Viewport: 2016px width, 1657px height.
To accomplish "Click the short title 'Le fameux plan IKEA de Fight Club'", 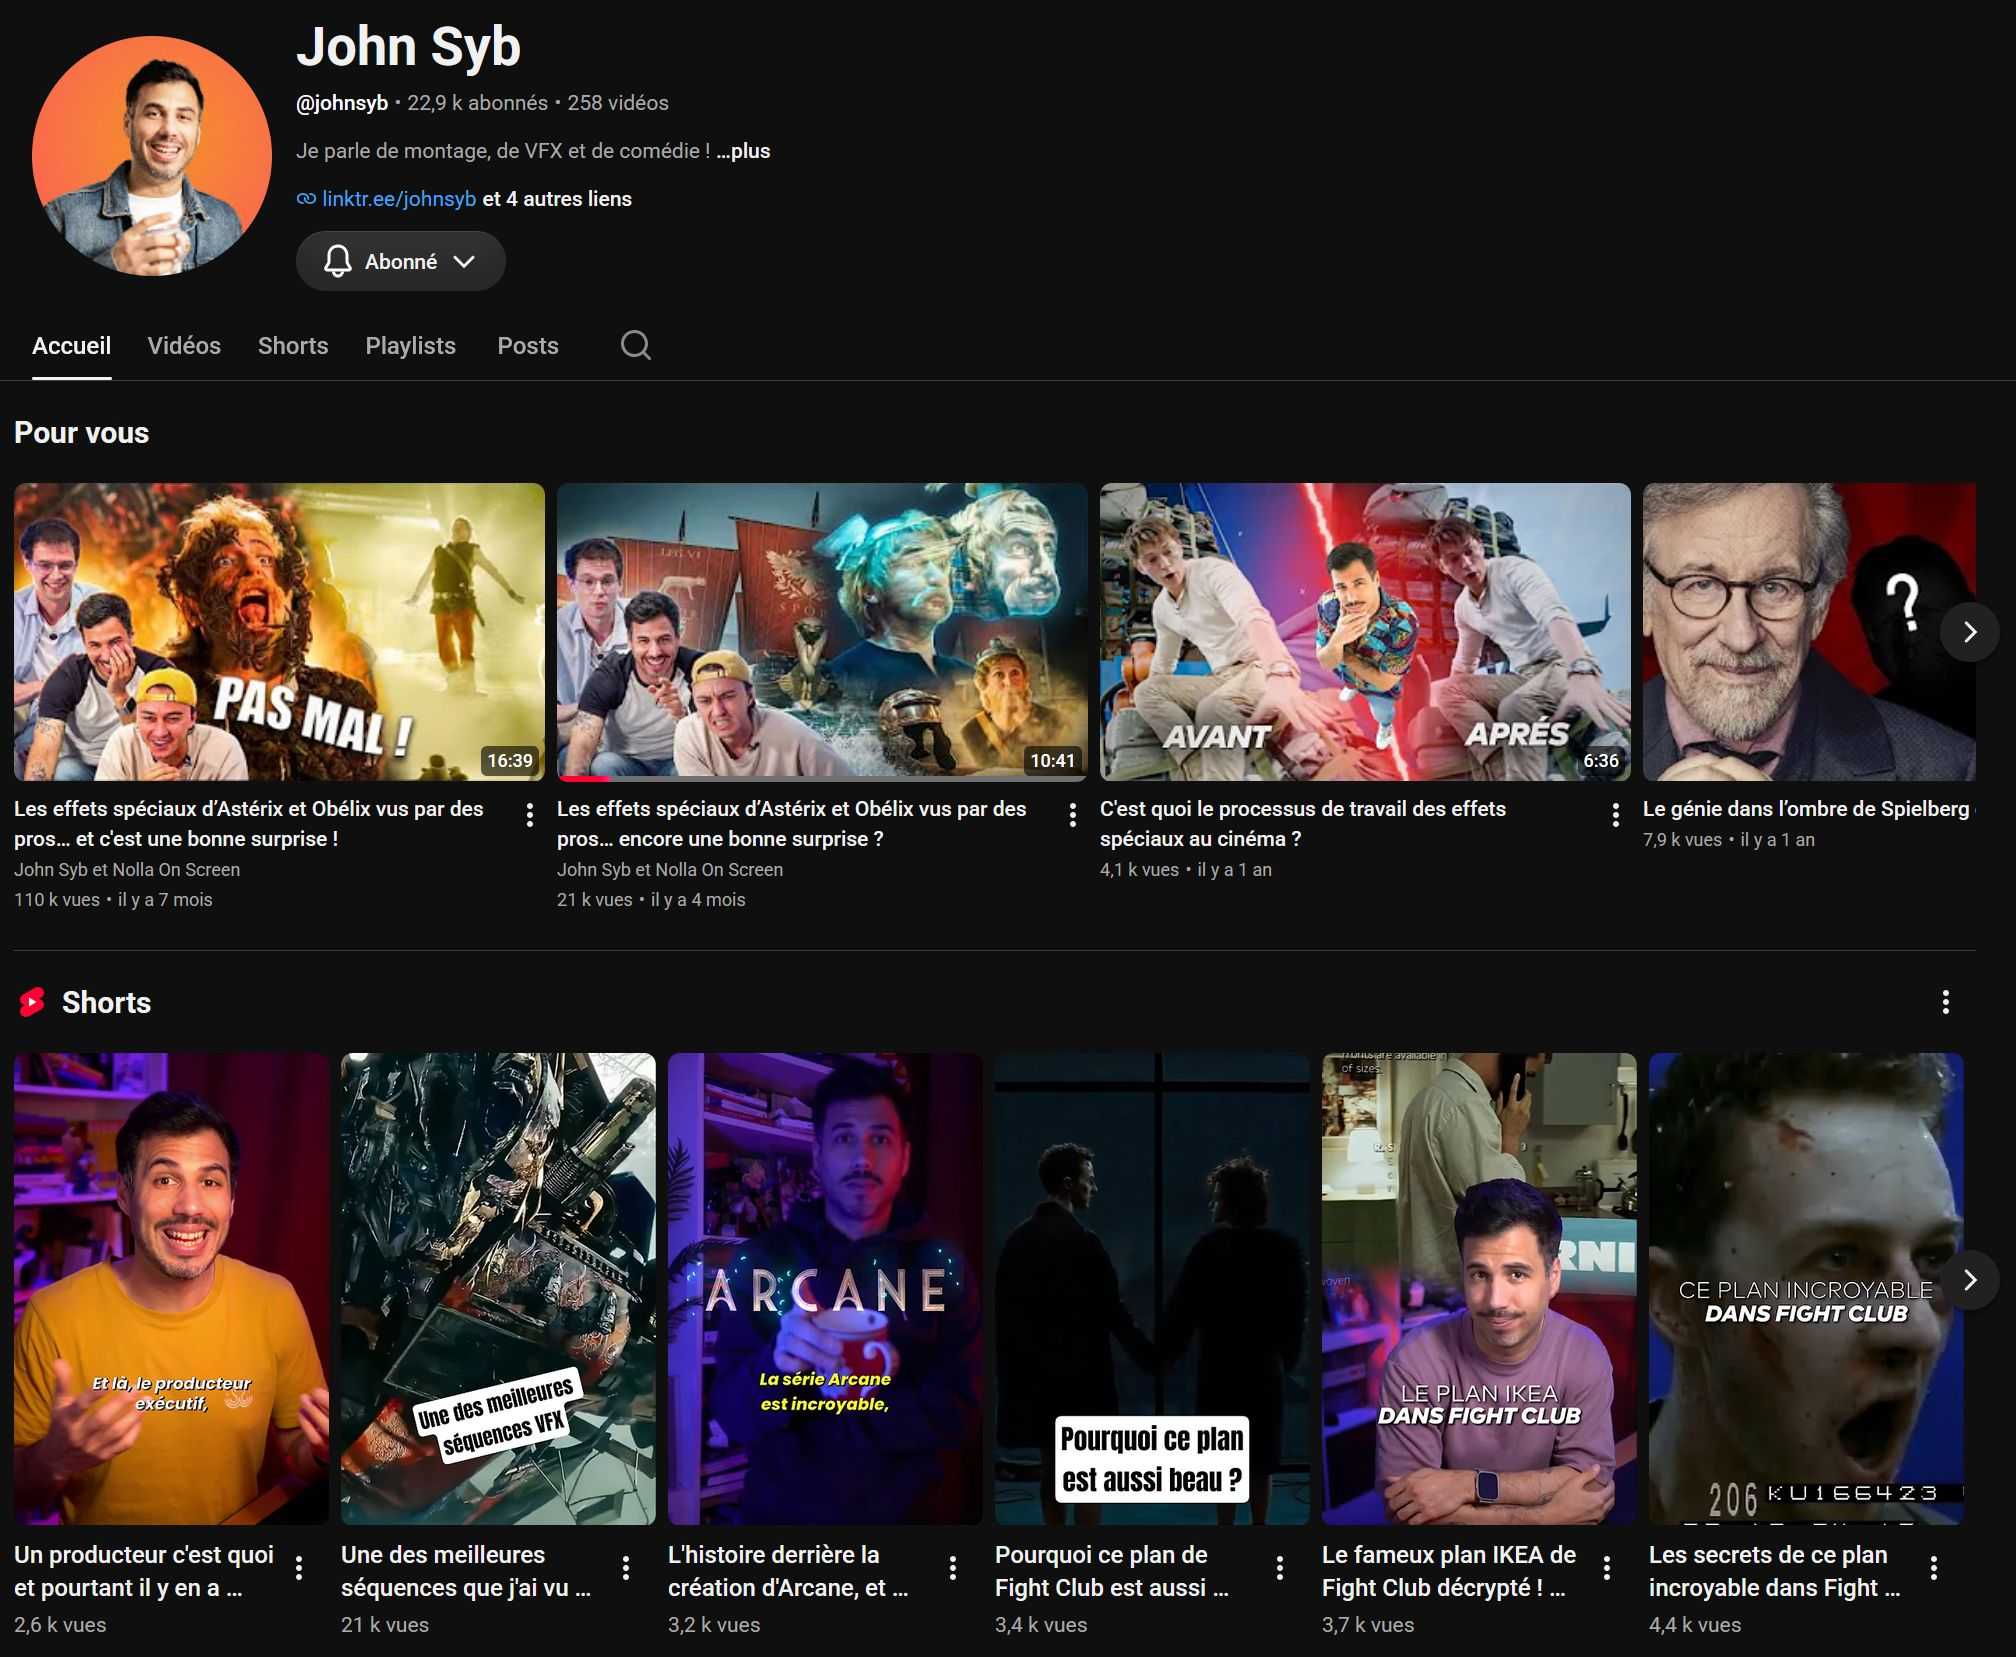I will point(1448,1571).
